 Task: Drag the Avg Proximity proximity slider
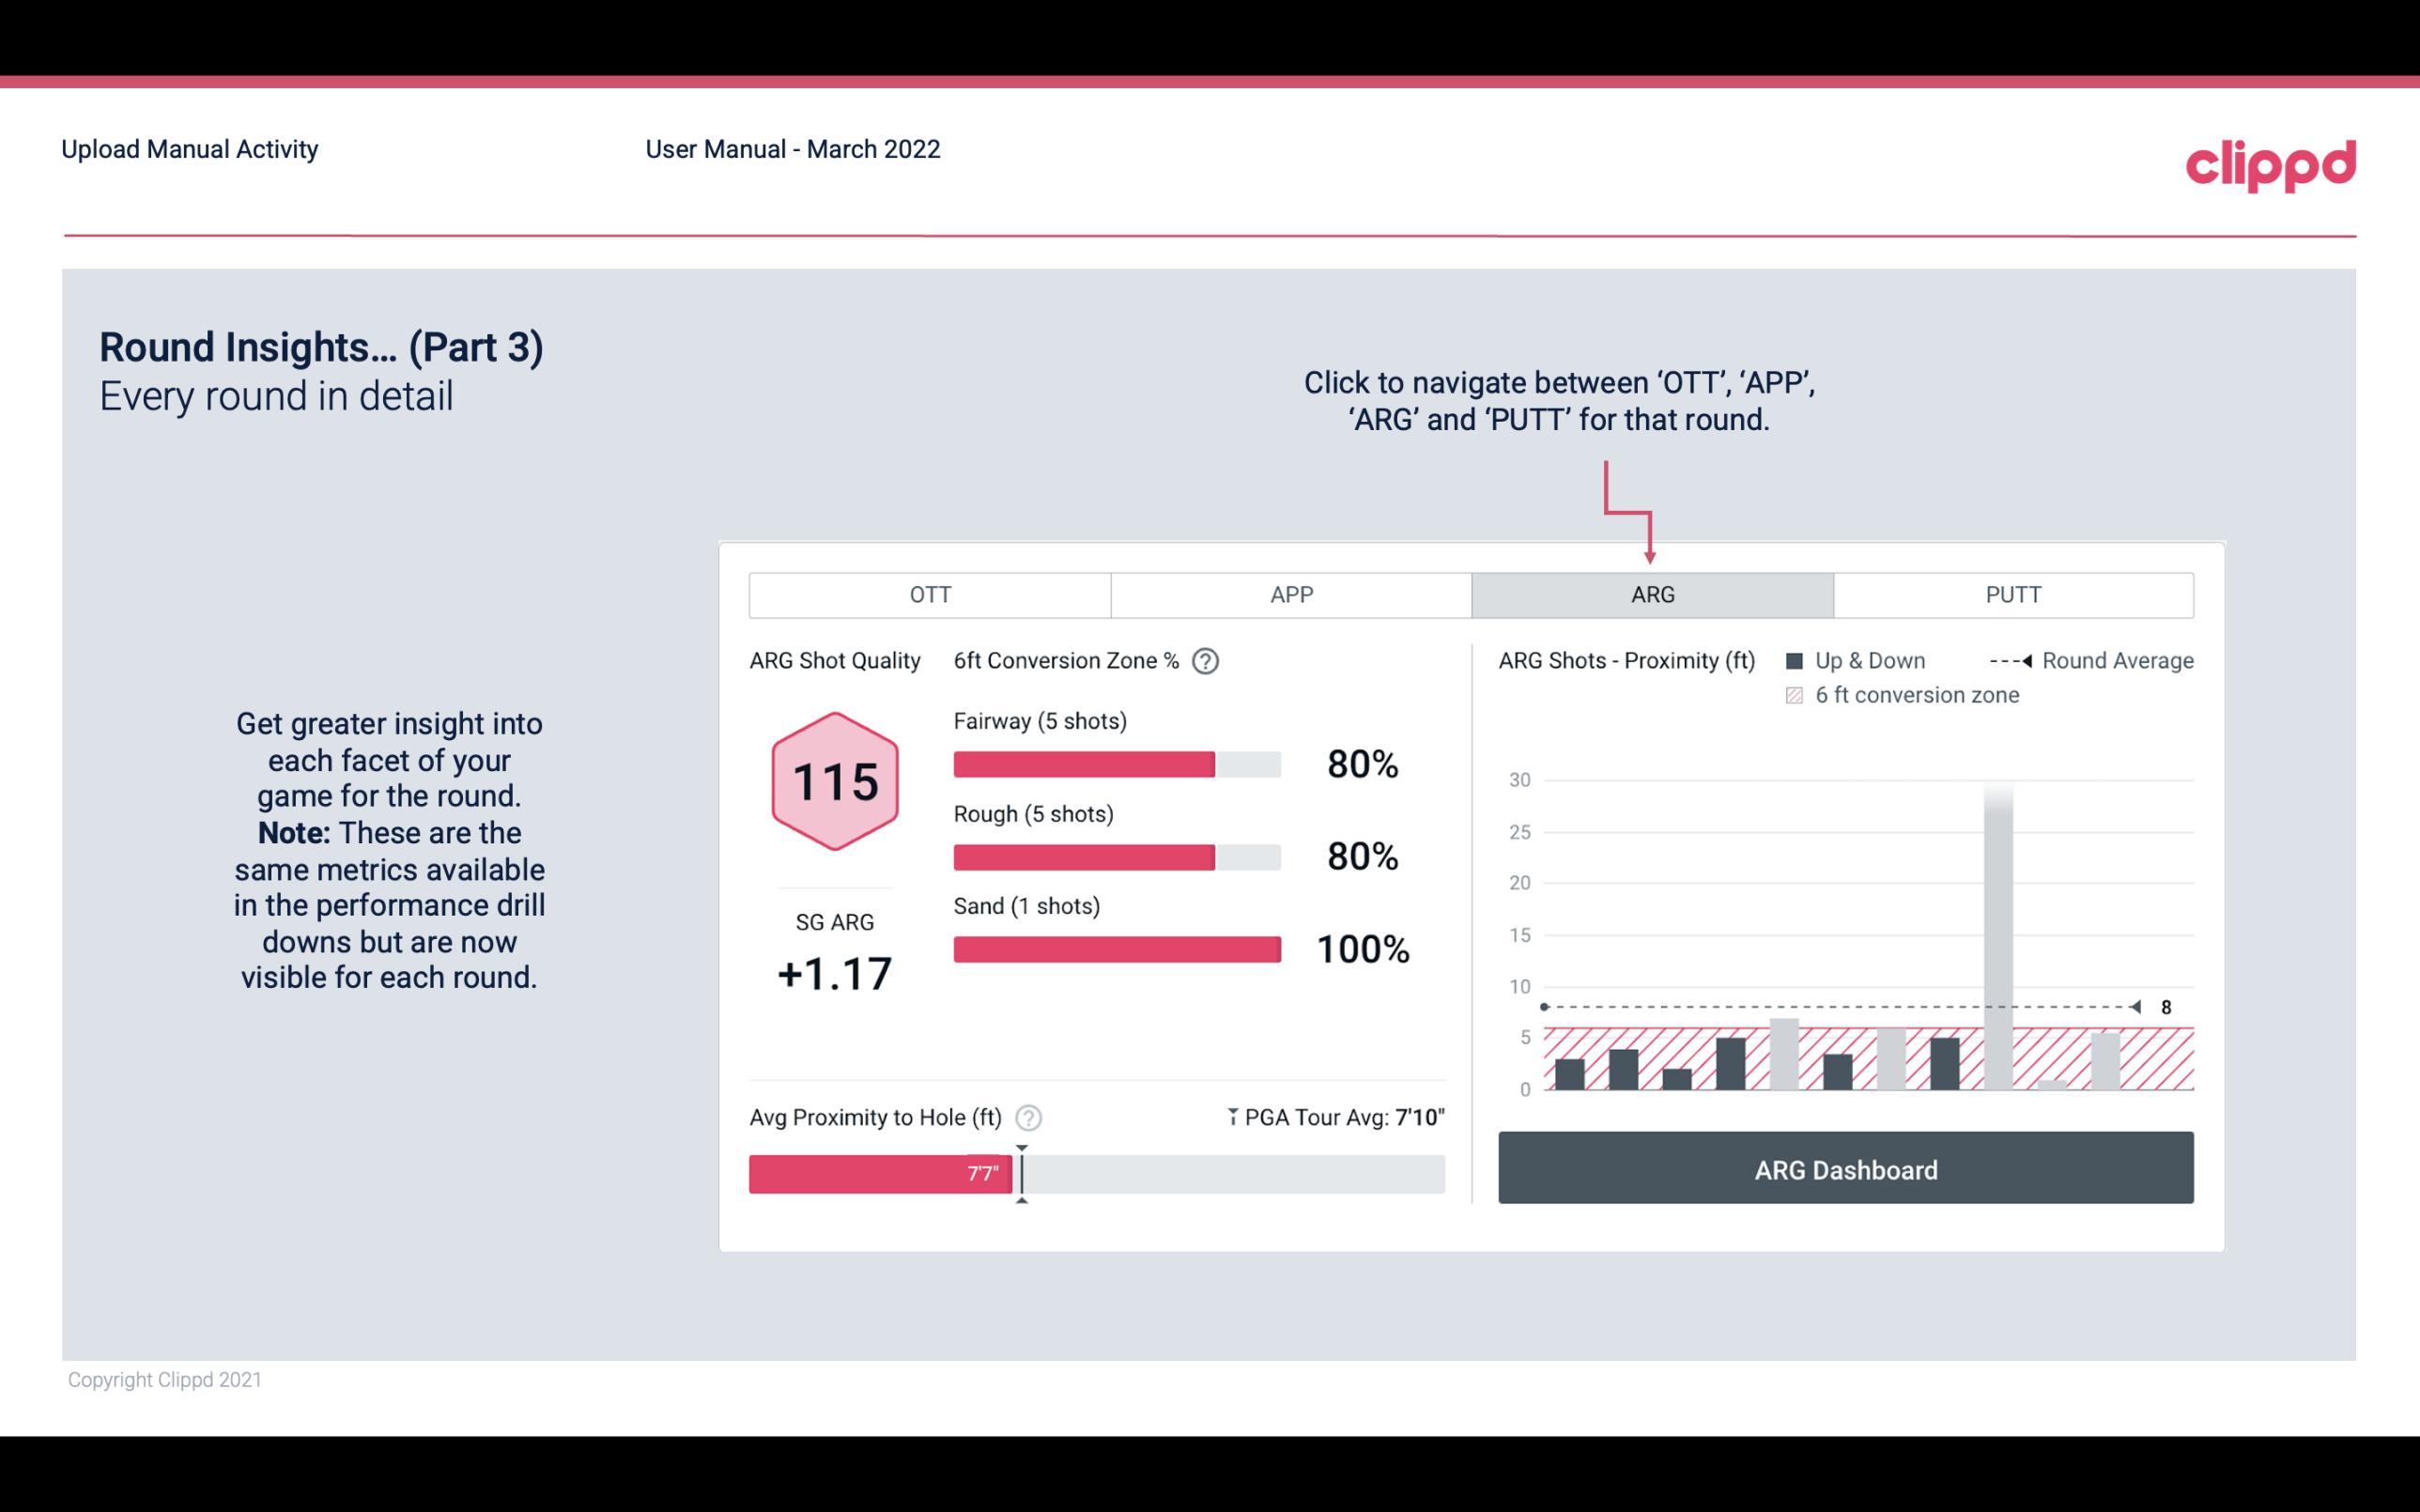(1017, 1169)
